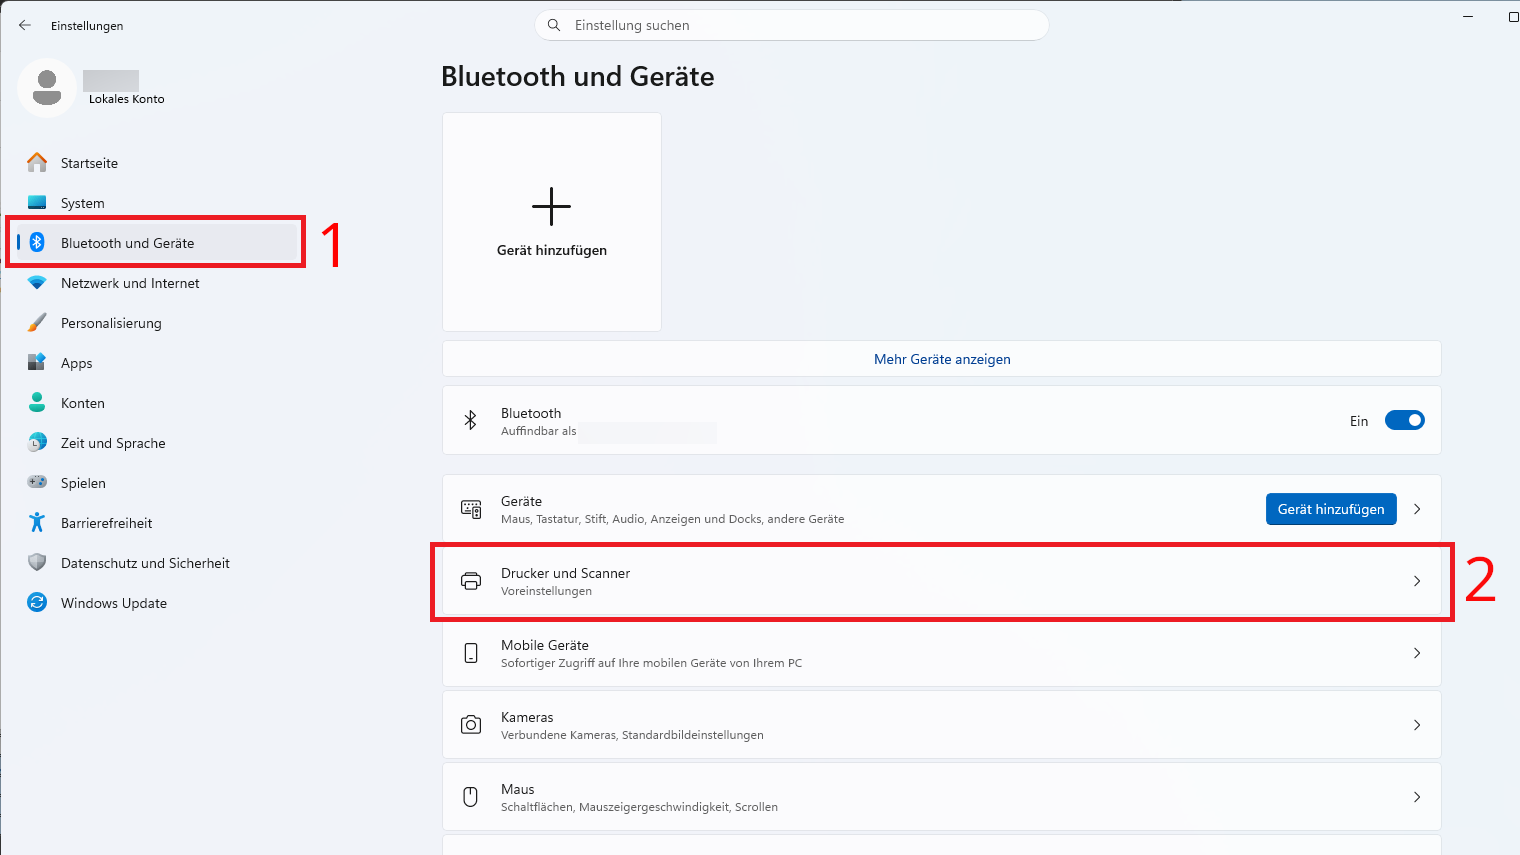Click the plus icon to add a device
Viewport: 1520px width, 855px height.
coord(551,207)
